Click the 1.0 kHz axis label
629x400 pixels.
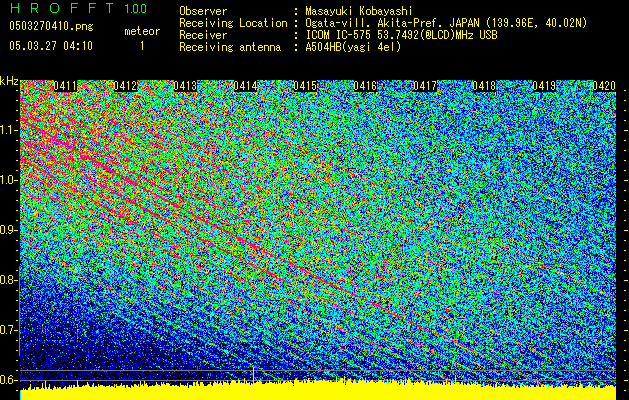coord(8,180)
